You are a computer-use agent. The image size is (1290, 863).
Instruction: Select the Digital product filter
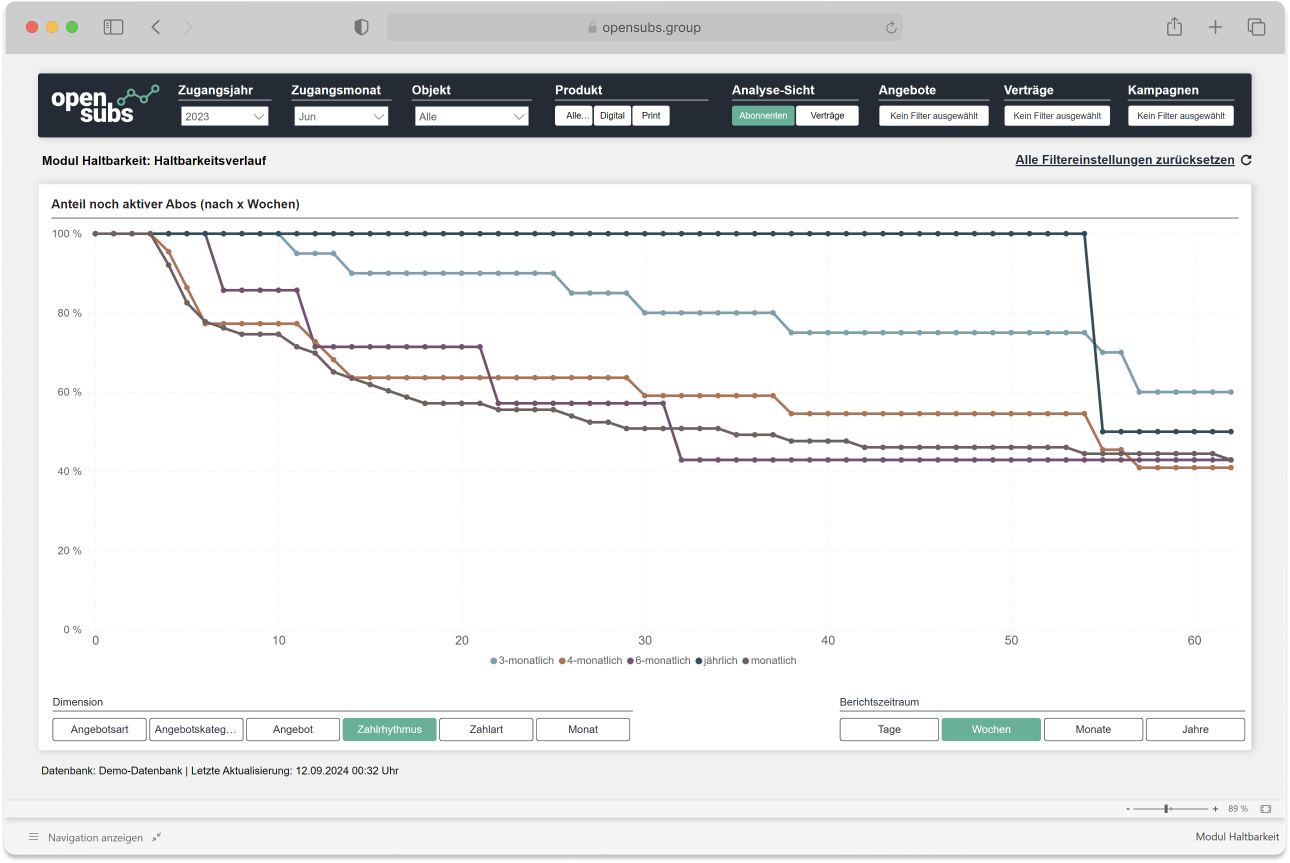tap(612, 116)
